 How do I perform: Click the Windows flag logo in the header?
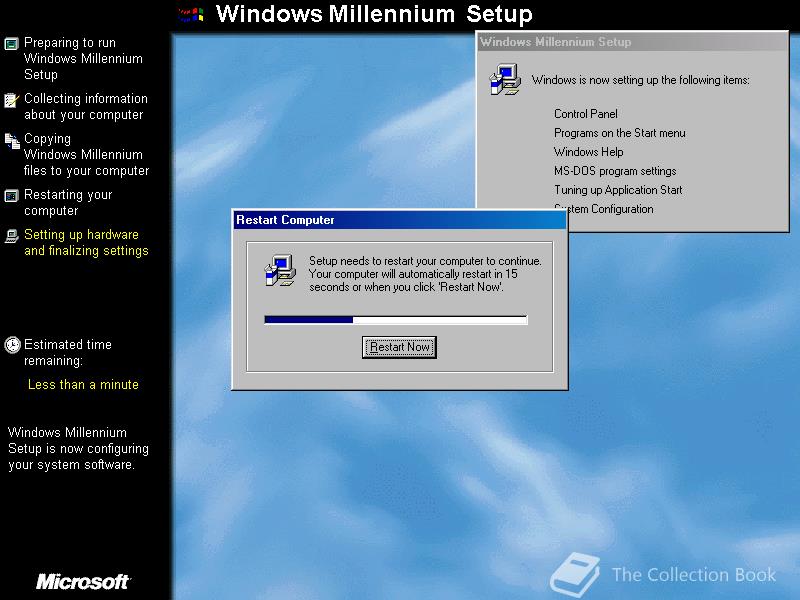coord(191,14)
